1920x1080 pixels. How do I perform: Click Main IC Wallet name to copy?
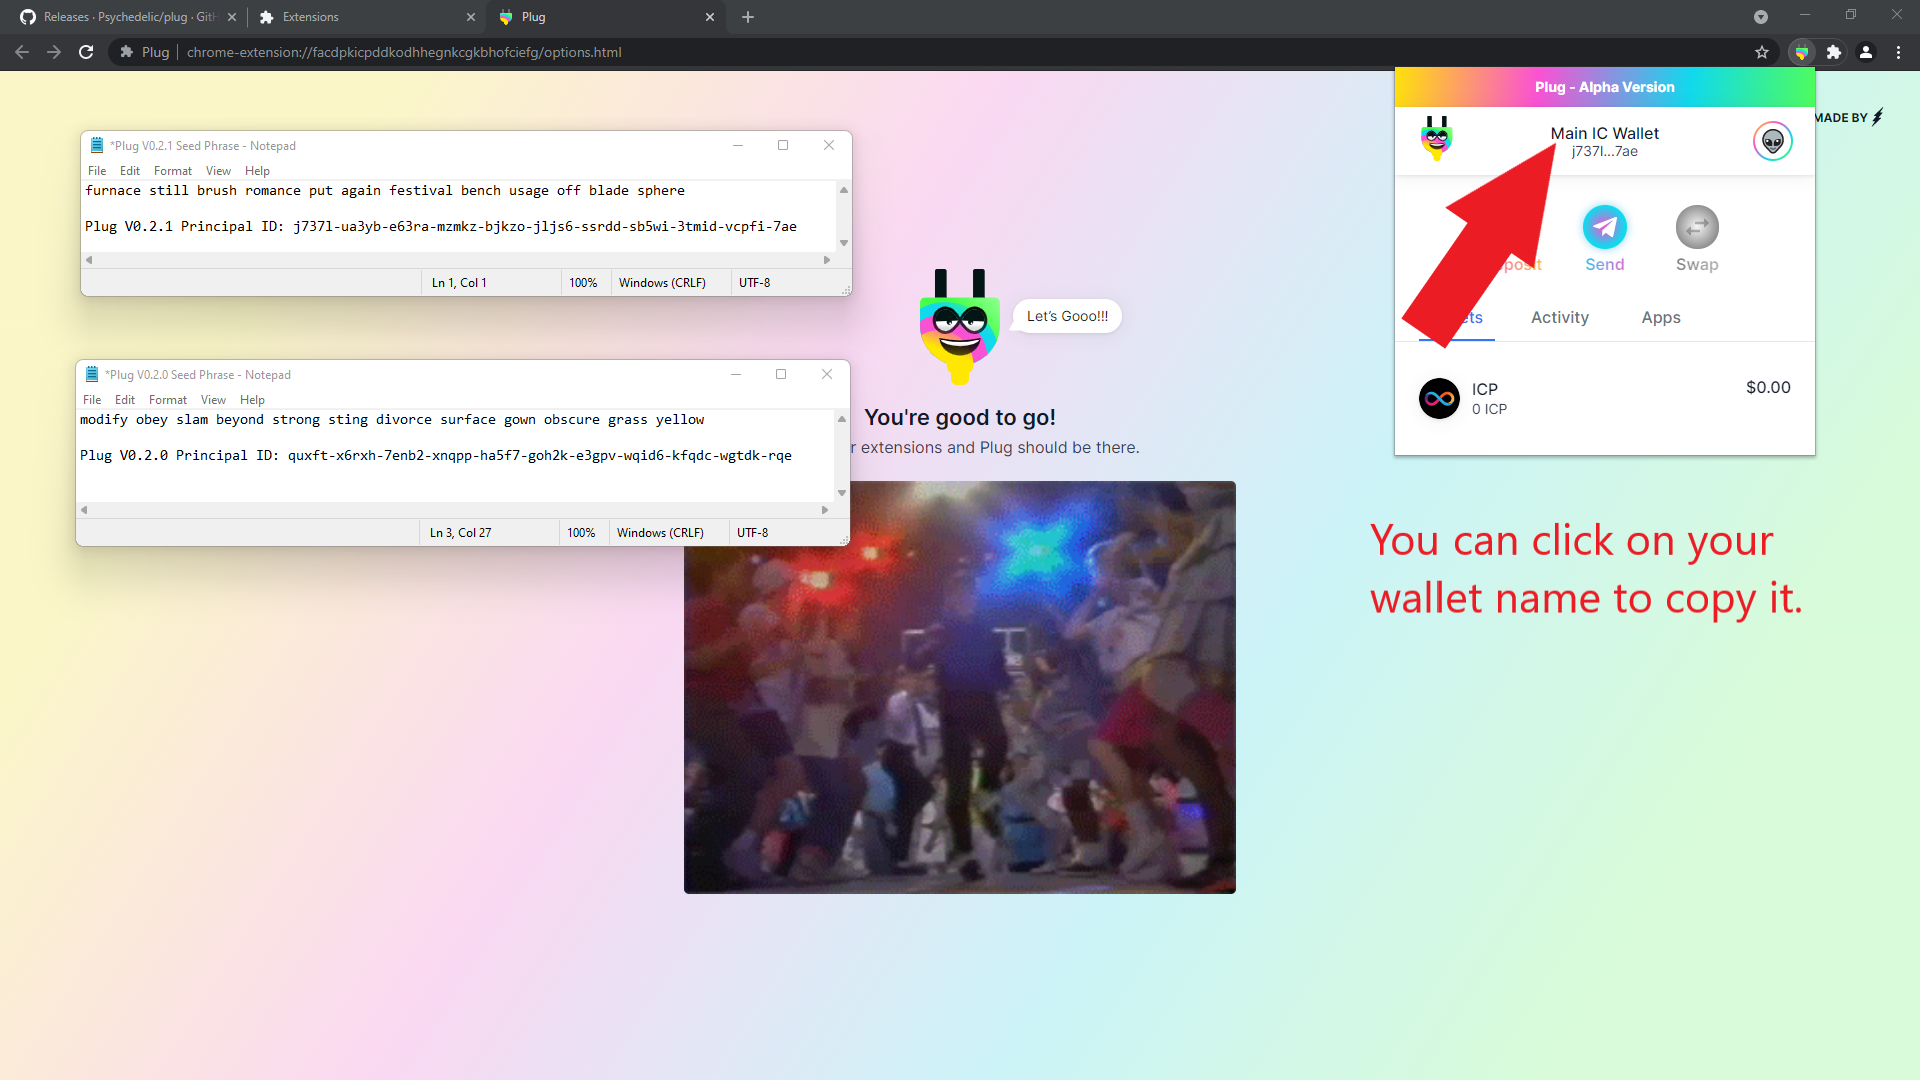pos(1604,133)
